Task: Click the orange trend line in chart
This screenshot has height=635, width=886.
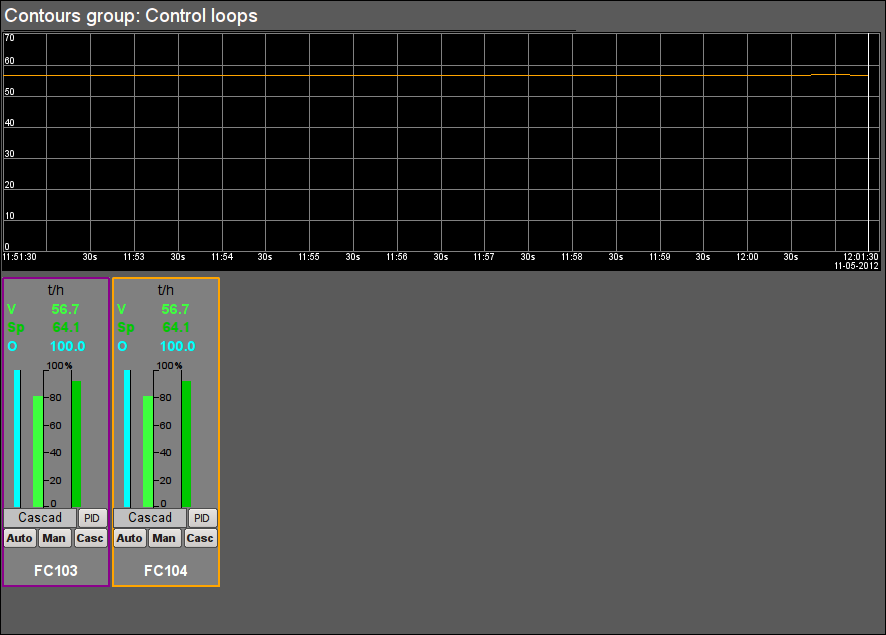Action: pyautogui.click(x=830, y=75)
